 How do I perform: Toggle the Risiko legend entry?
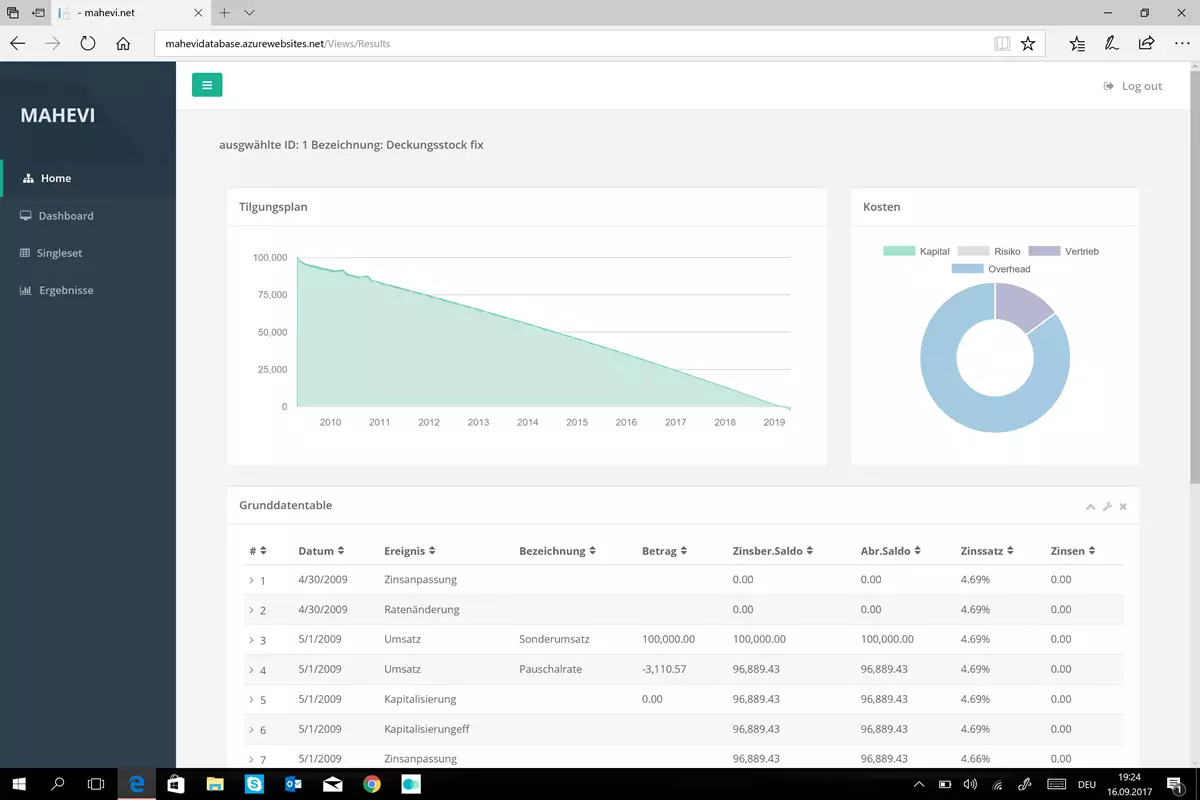tap(989, 251)
